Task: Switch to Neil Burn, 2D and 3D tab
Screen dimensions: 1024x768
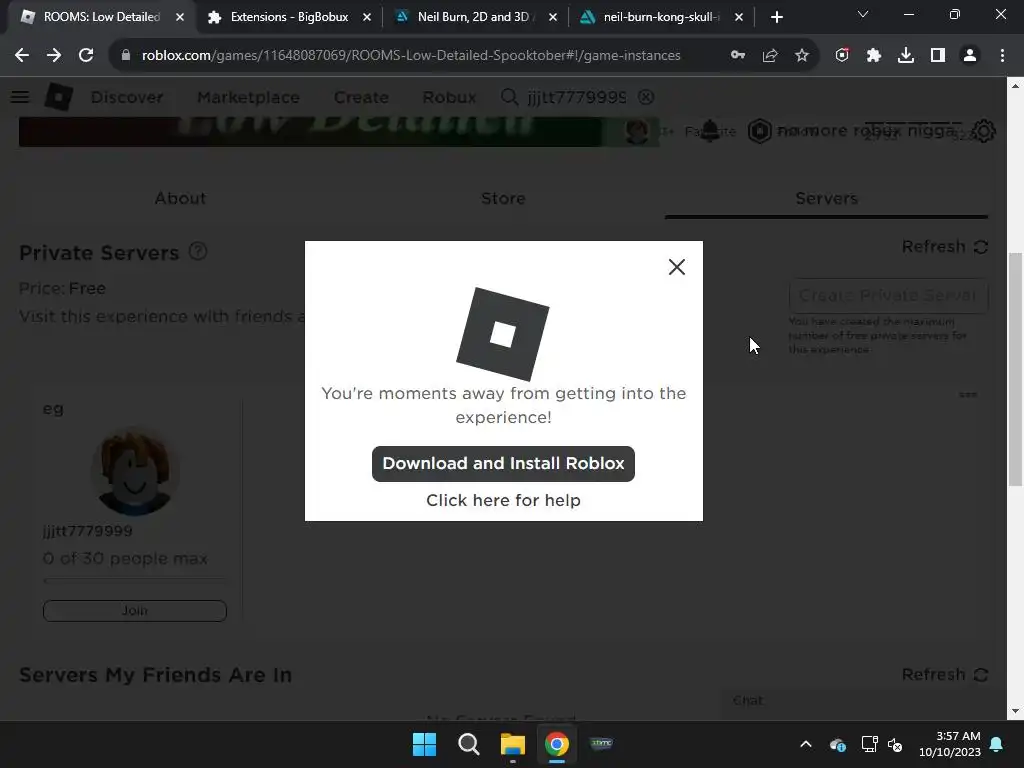Action: tap(474, 17)
